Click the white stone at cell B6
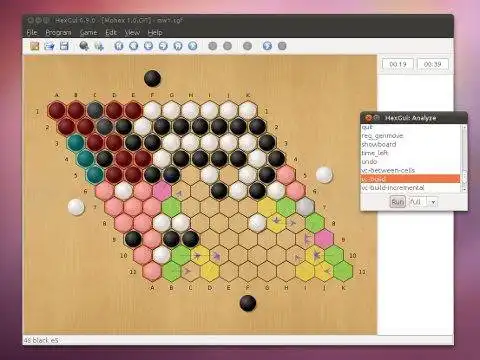Viewport: 480px width, 360px height. pos(124,191)
